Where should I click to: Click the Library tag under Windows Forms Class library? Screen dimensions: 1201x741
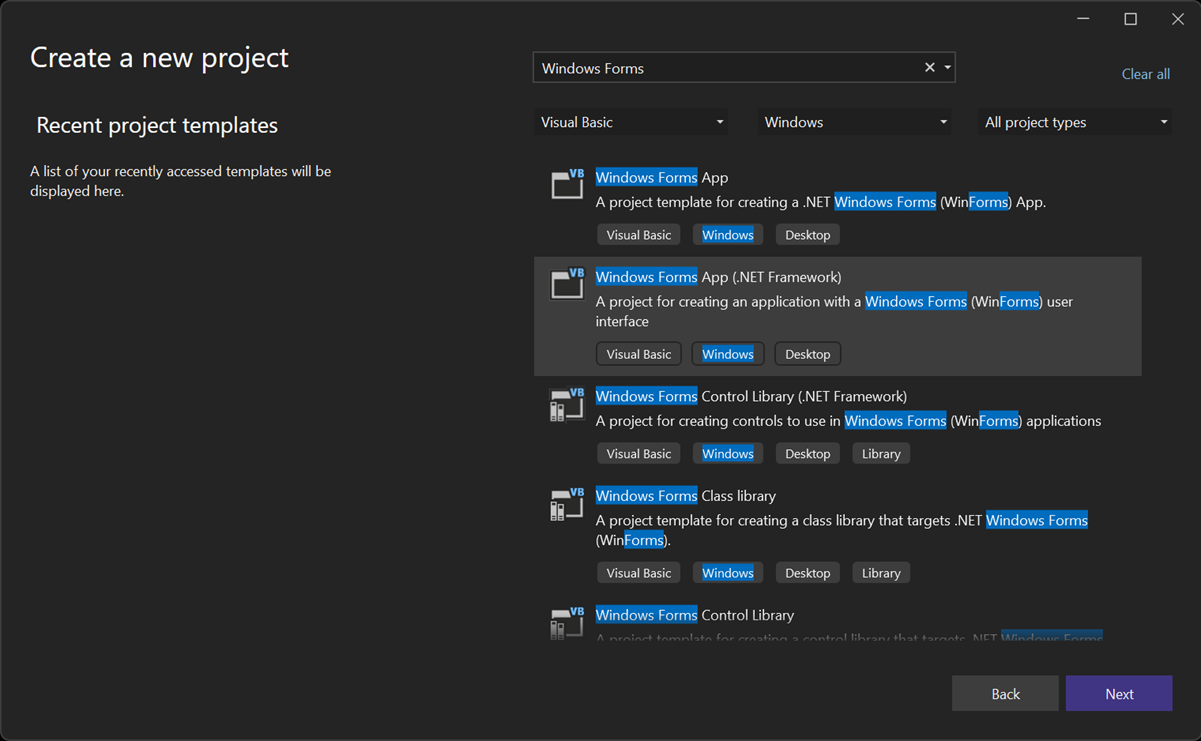click(880, 572)
